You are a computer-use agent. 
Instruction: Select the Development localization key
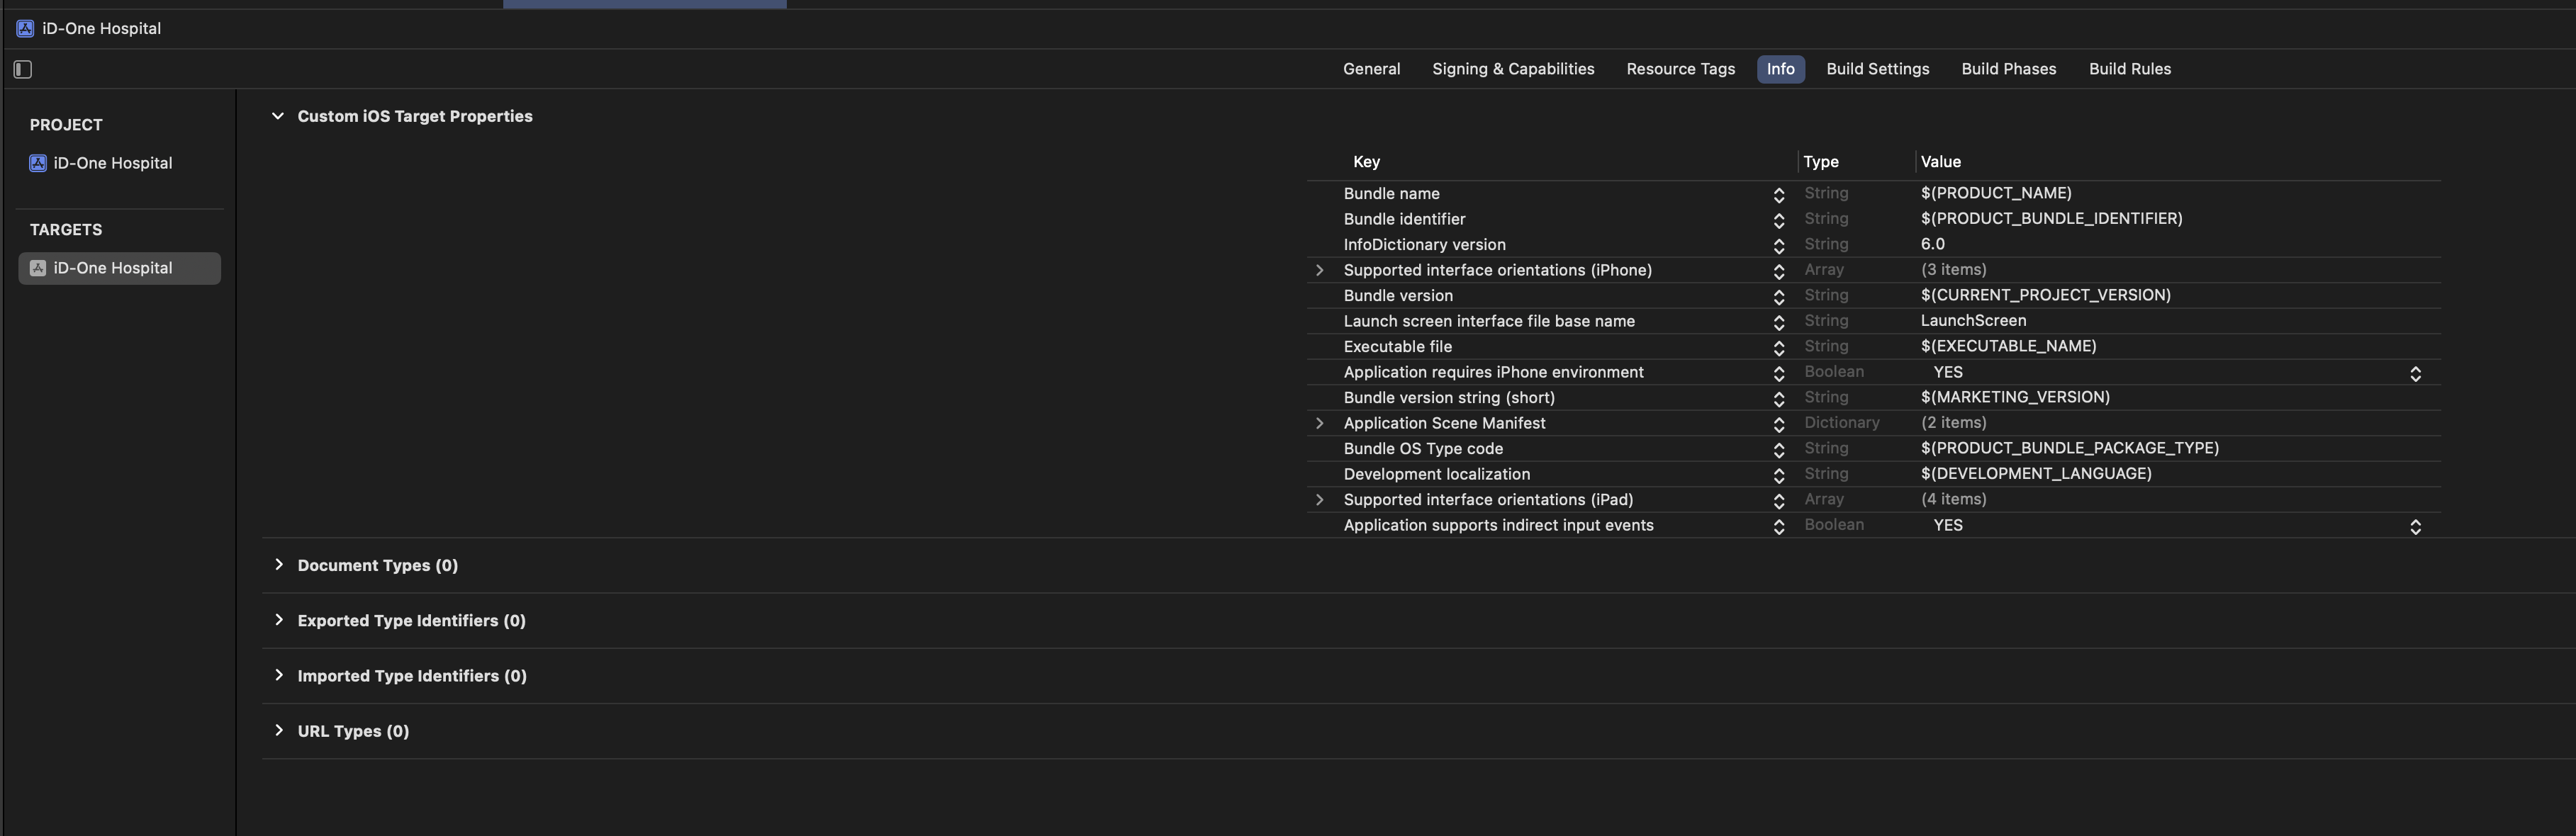[x=1436, y=474]
